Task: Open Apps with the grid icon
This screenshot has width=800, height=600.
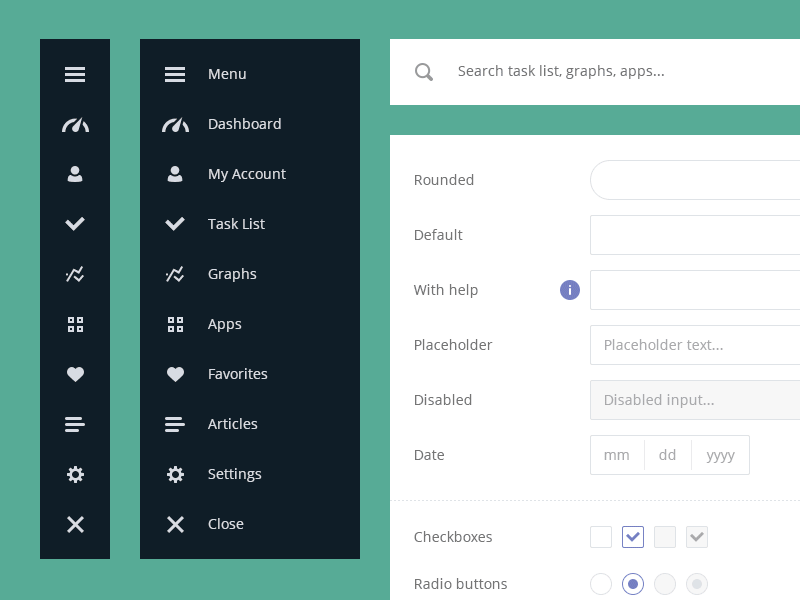Action: (x=75, y=324)
